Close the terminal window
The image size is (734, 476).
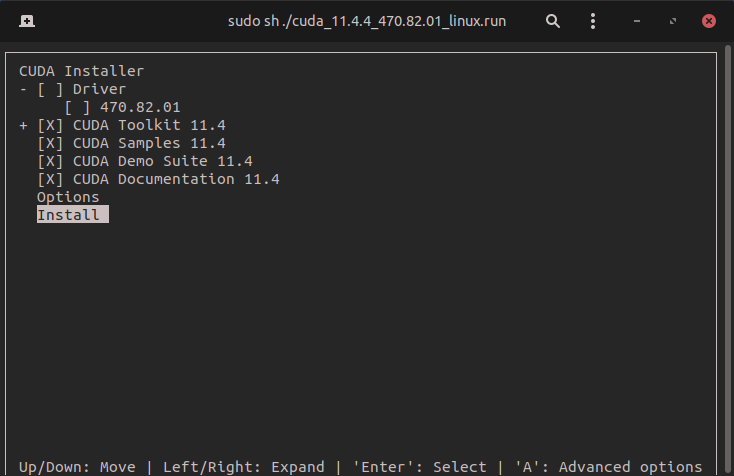pos(709,20)
